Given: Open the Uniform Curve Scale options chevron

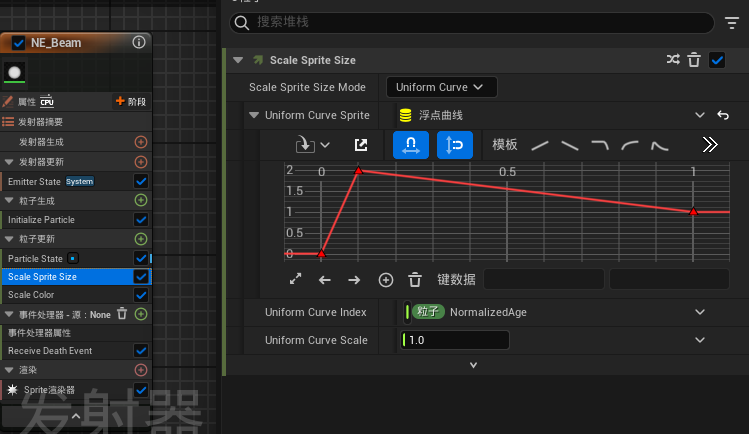Looking at the screenshot, I should [x=700, y=340].
